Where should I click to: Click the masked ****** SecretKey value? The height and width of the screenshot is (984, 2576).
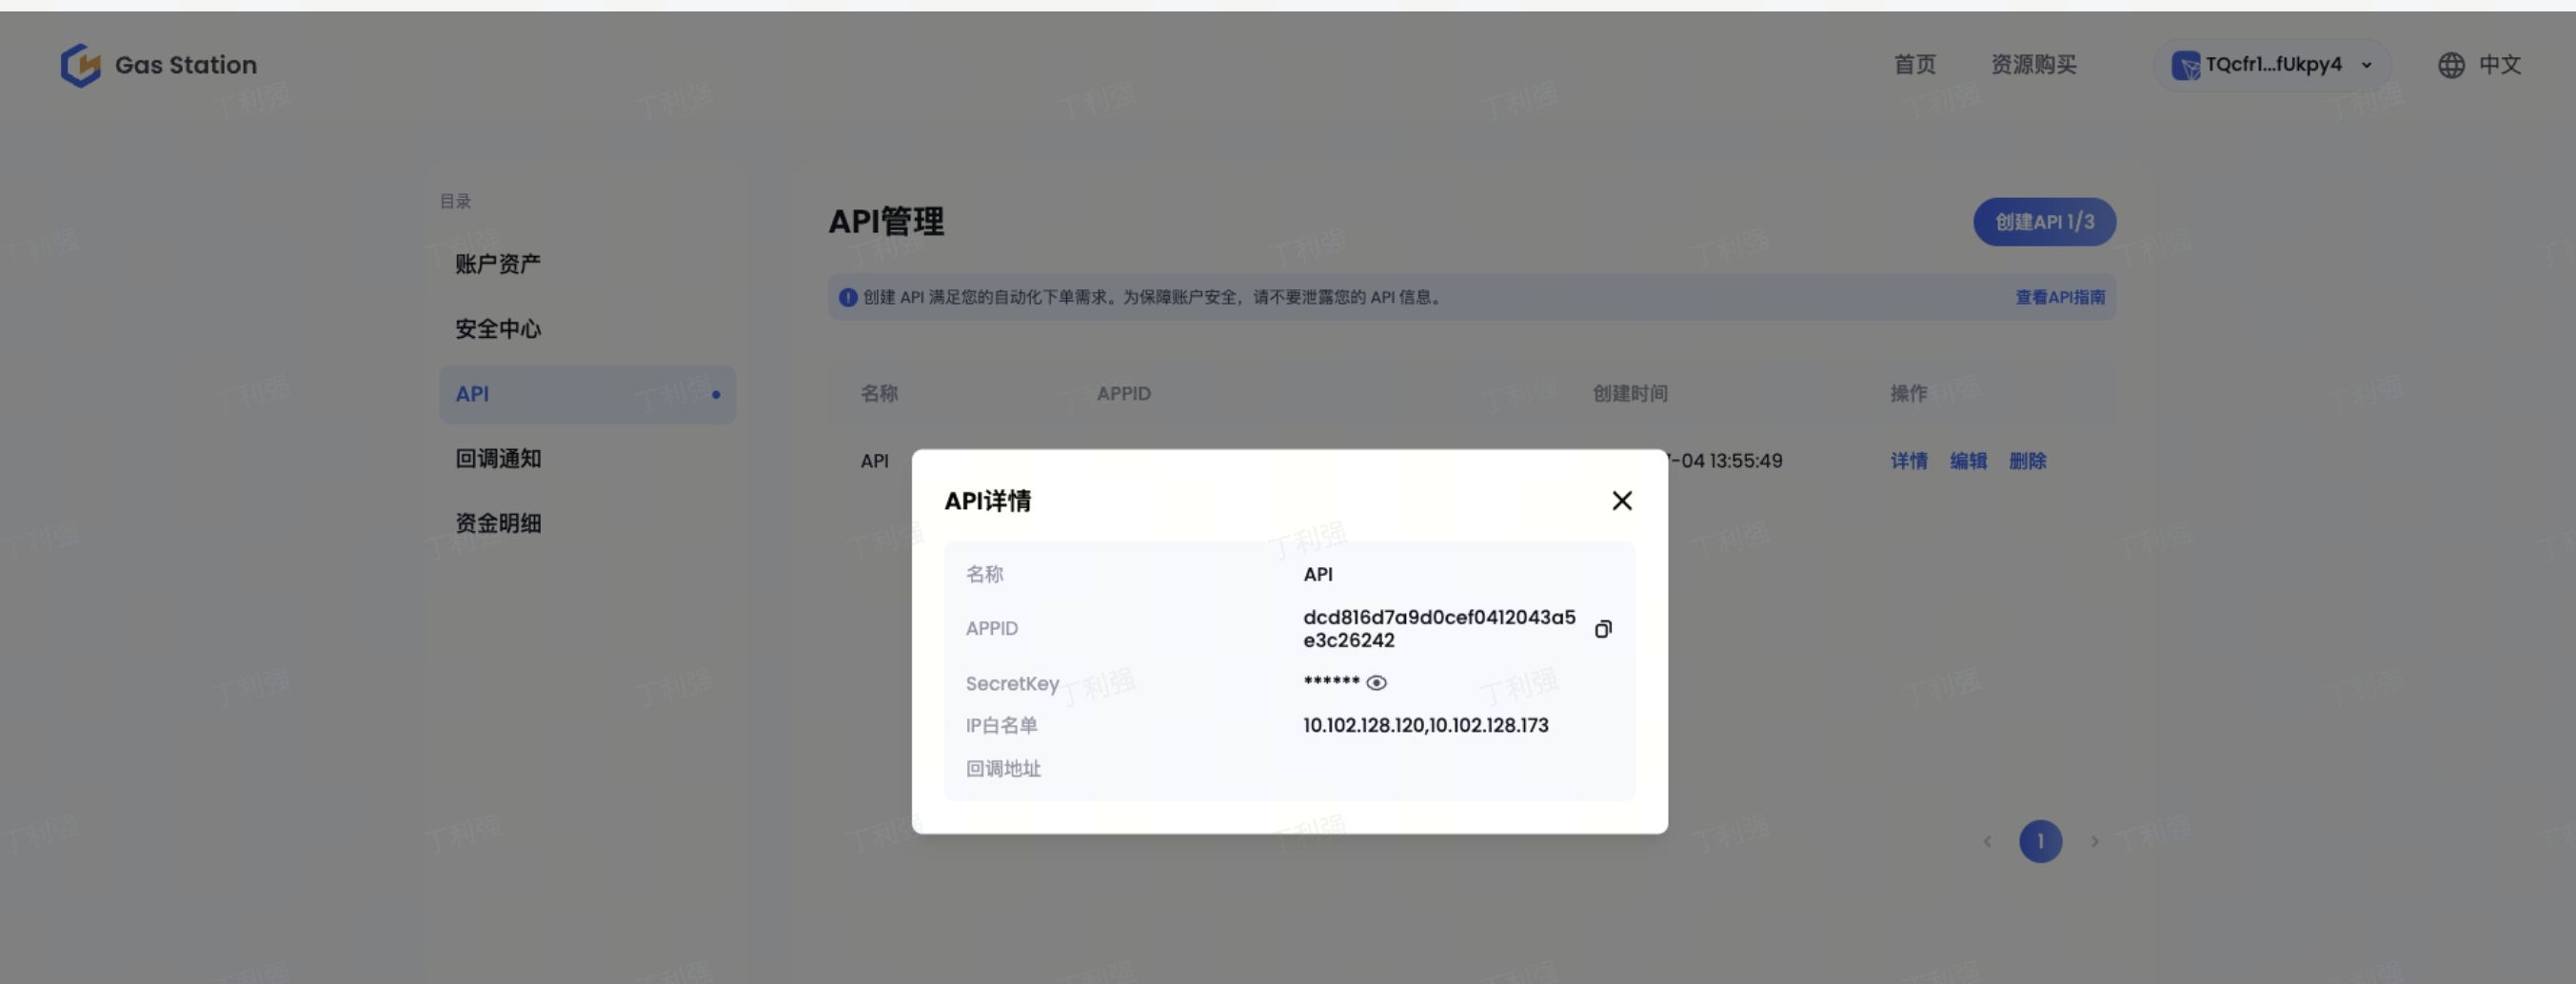click(1331, 683)
